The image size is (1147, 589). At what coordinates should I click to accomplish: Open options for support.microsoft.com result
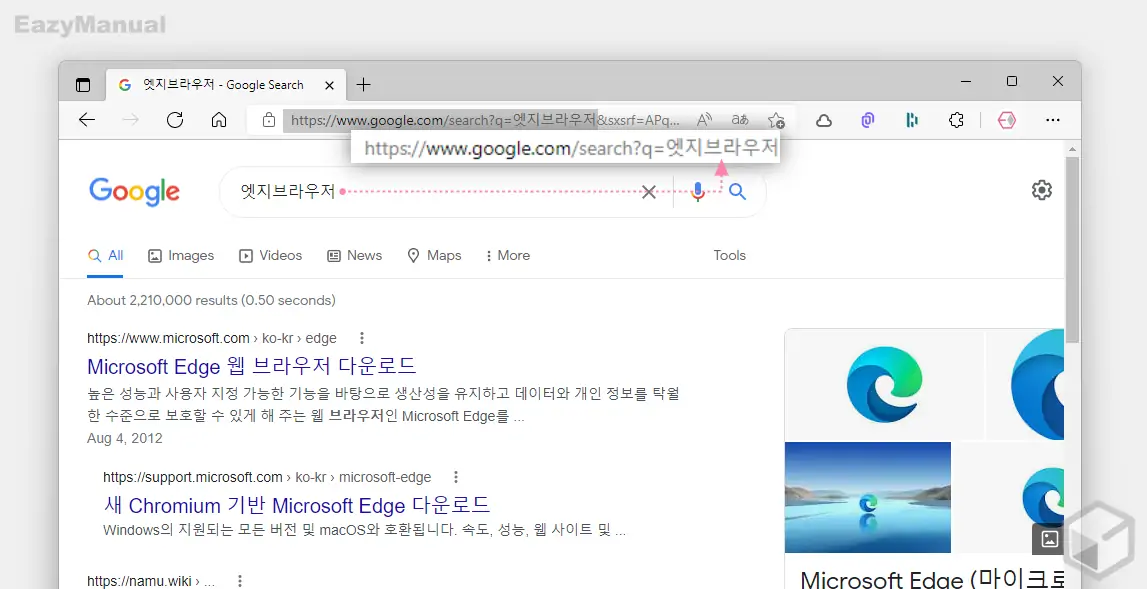pos(456,477)
